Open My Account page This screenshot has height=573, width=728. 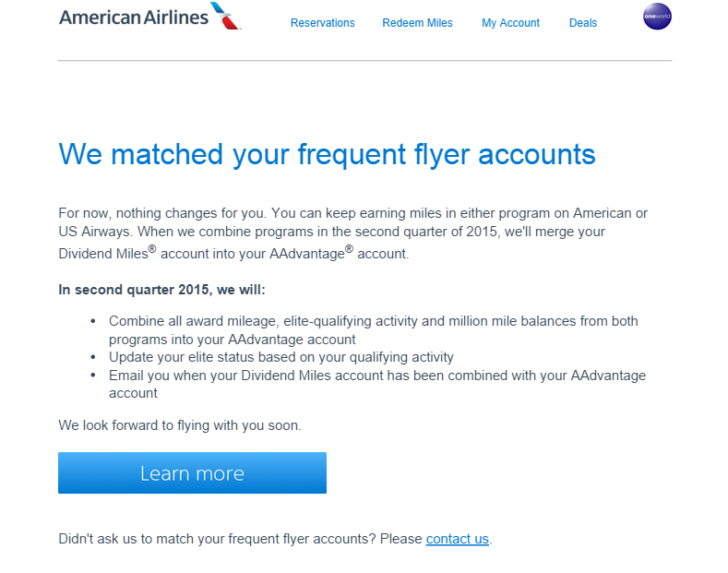(510, 23)
